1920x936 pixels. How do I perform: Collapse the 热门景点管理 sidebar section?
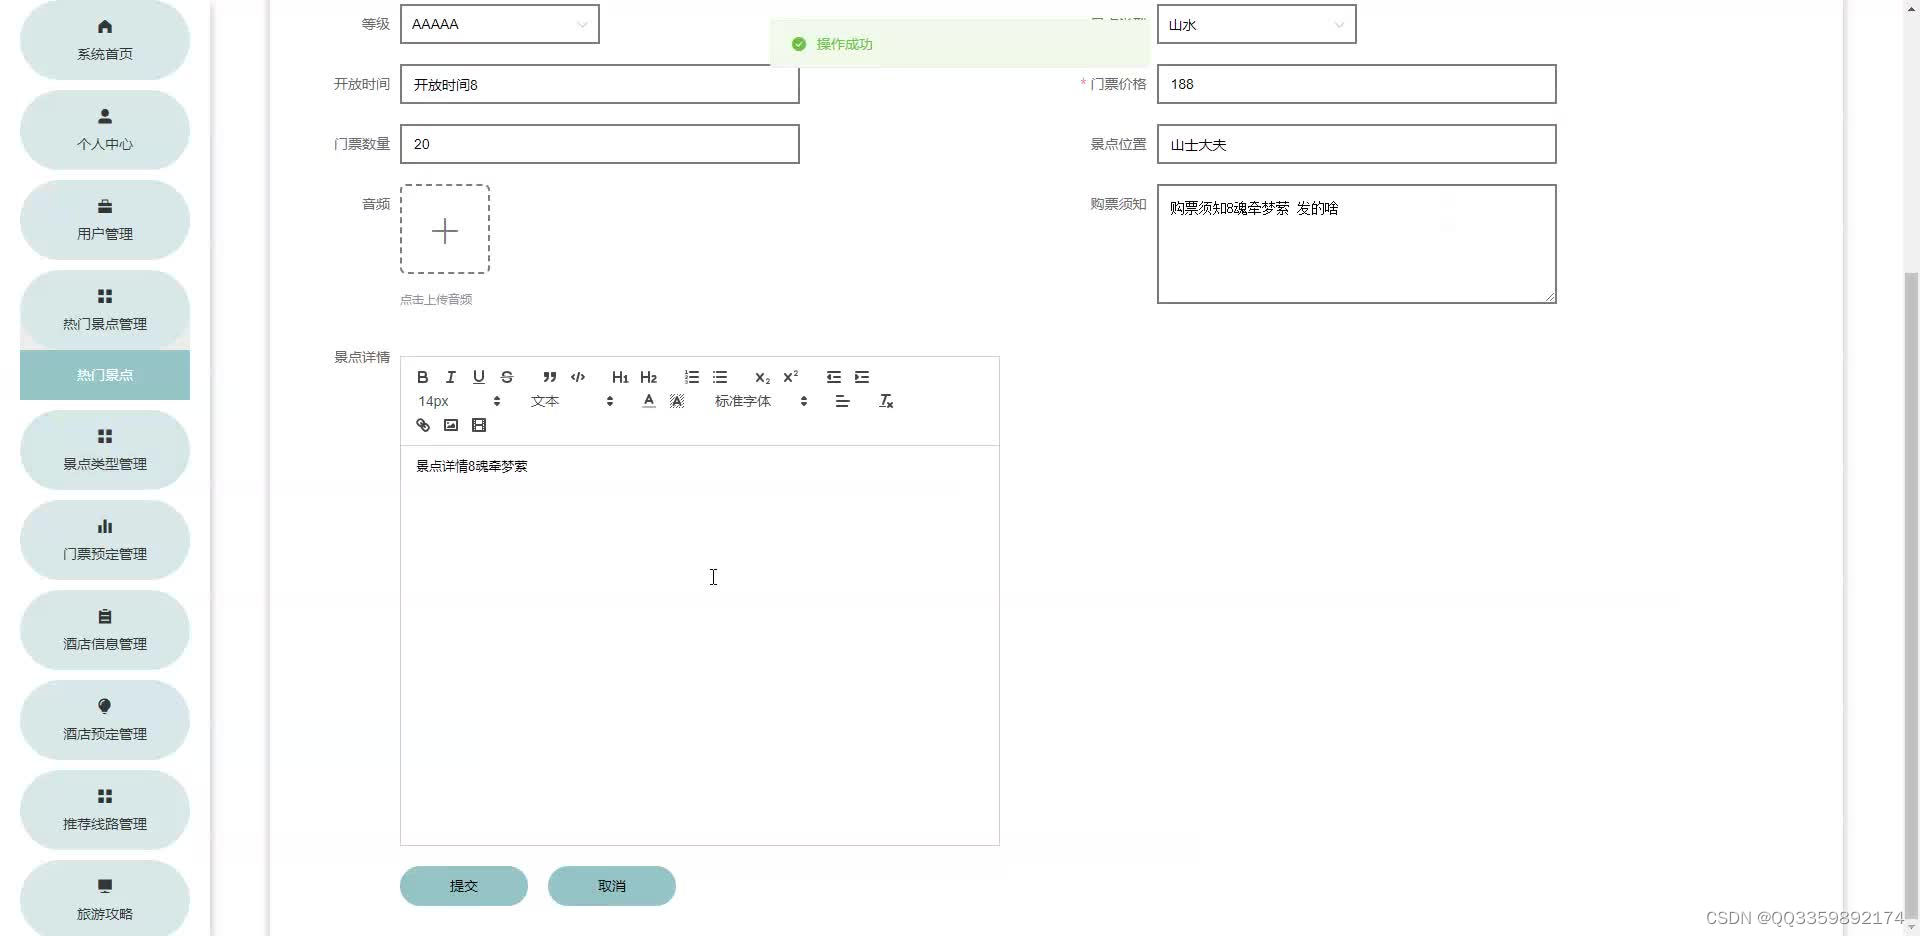(105, 310)
